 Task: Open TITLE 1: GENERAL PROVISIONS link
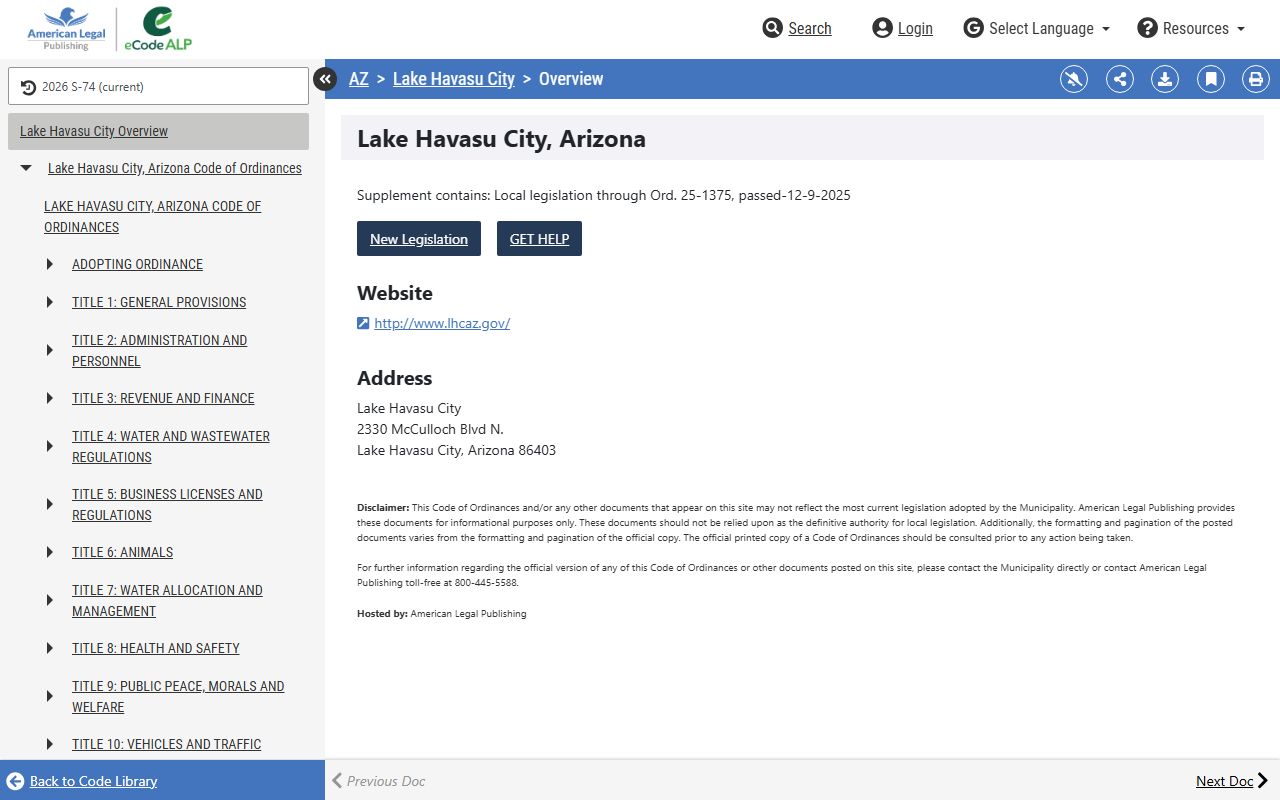coord(159,303)
